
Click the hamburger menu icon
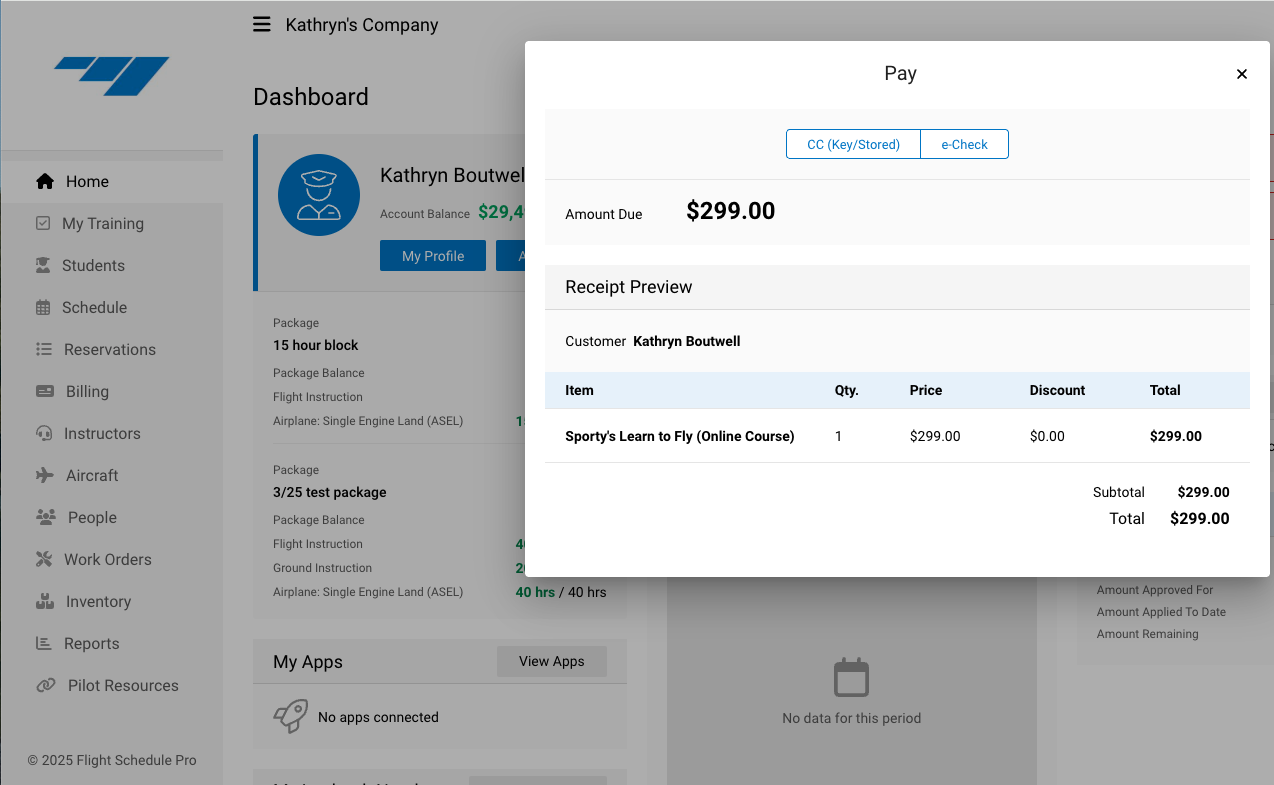(262, 24)
